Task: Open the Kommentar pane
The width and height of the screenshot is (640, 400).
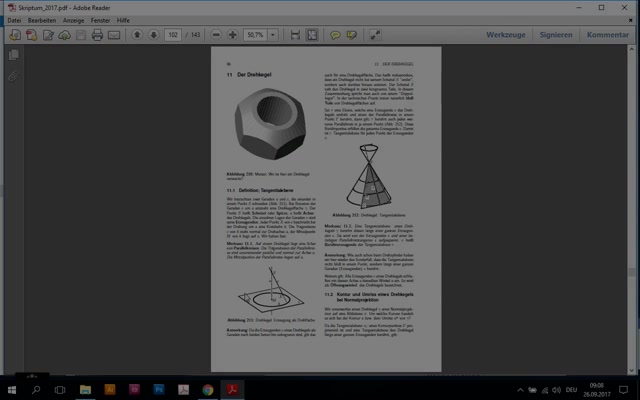Action: click(x=607, y=35)
